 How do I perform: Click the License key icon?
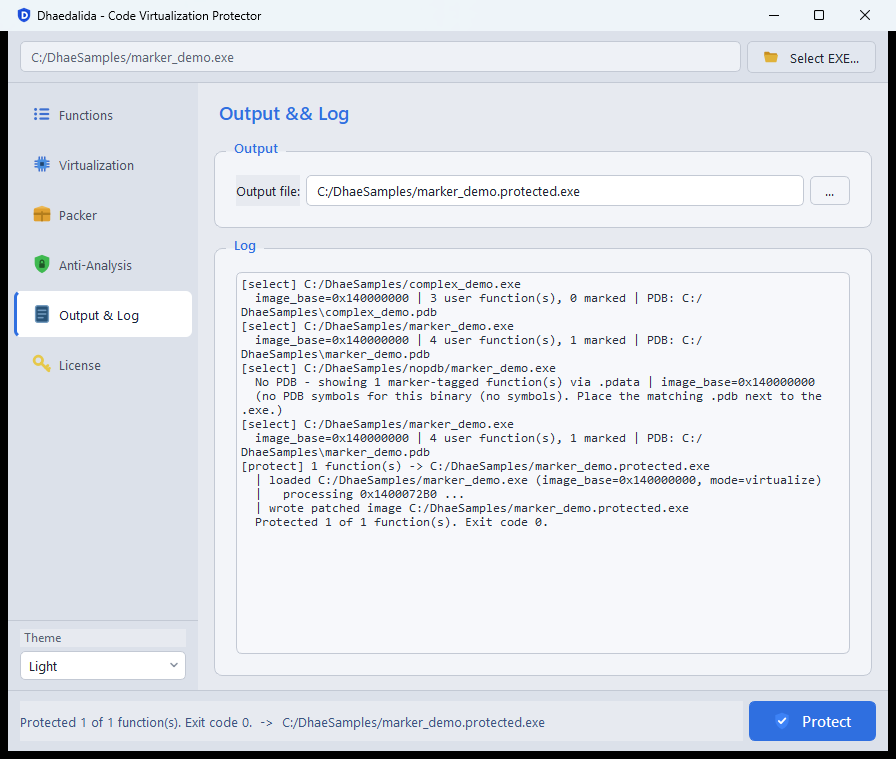click(x=41, y=364)
